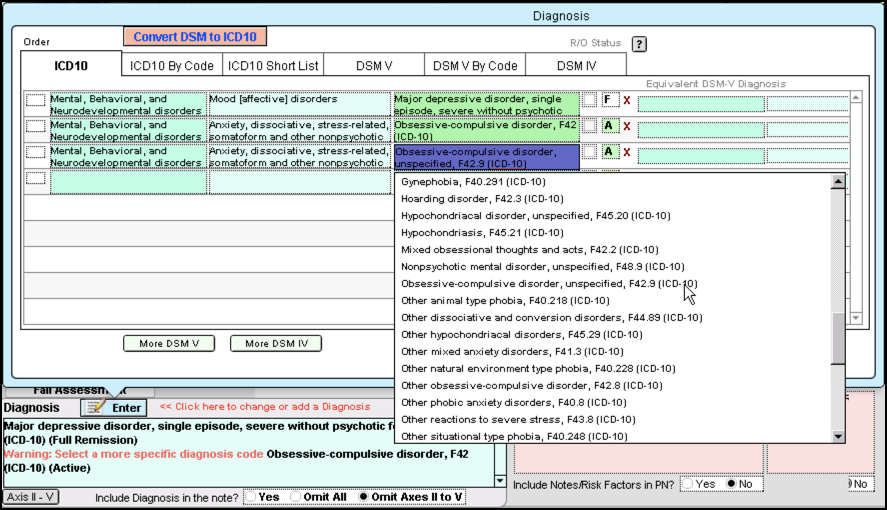Click the Diagnosis Enter pencil button
This screenshot has width=887, height=510.
(113, 407)
